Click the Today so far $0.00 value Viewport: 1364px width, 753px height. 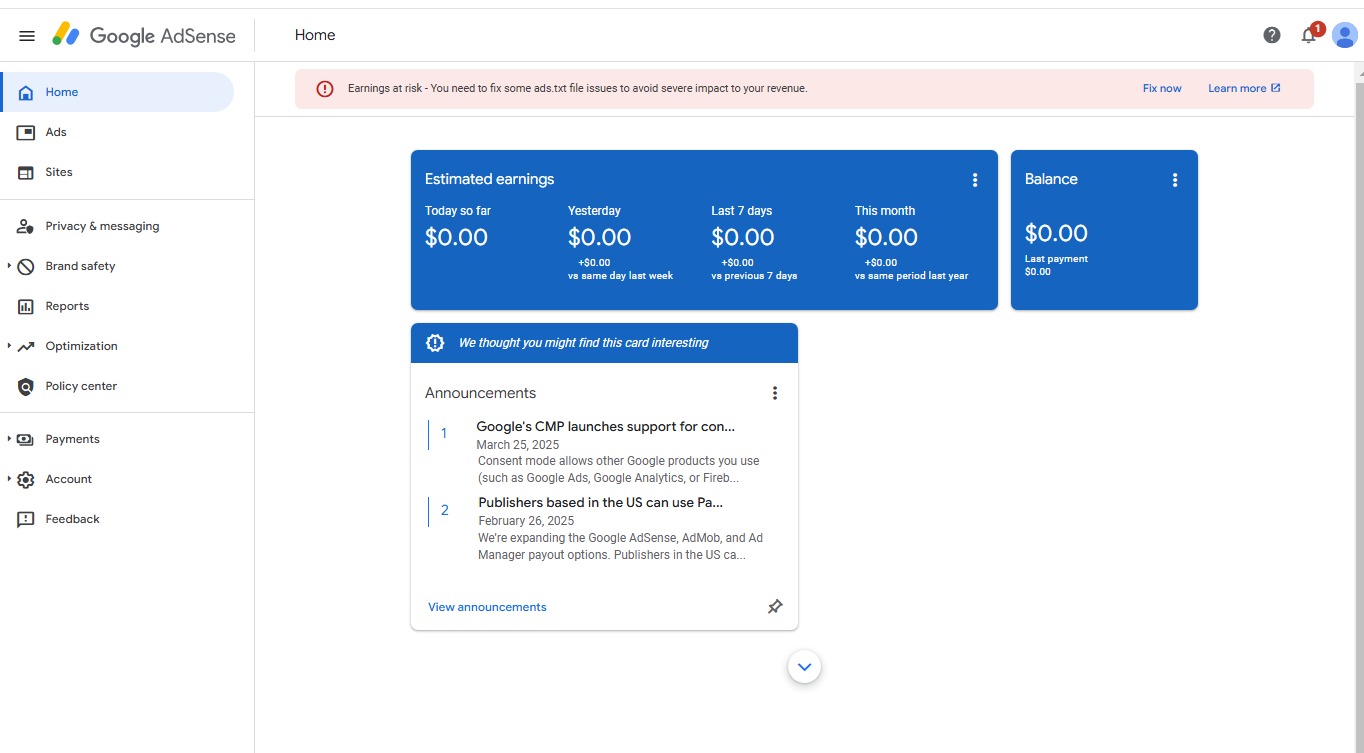[x=456, y=237]
